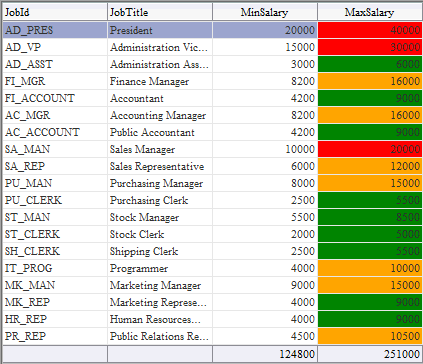Select the HR_REP job id cell
The width and height of the screenshot is (423, 364).
[x=55, y=319]
